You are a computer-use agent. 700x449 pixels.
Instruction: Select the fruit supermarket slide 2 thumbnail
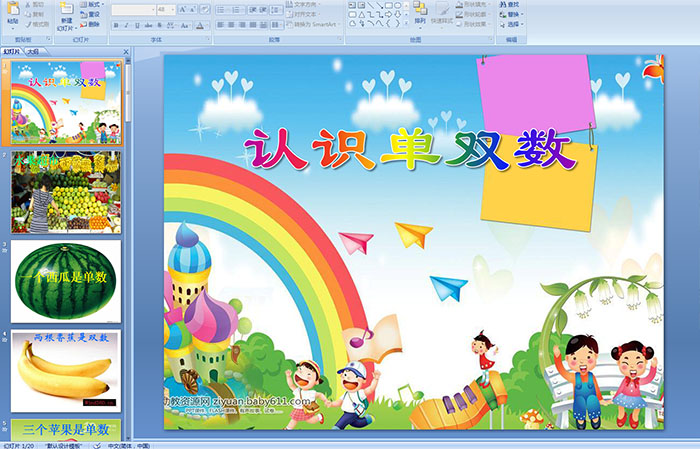66,192
